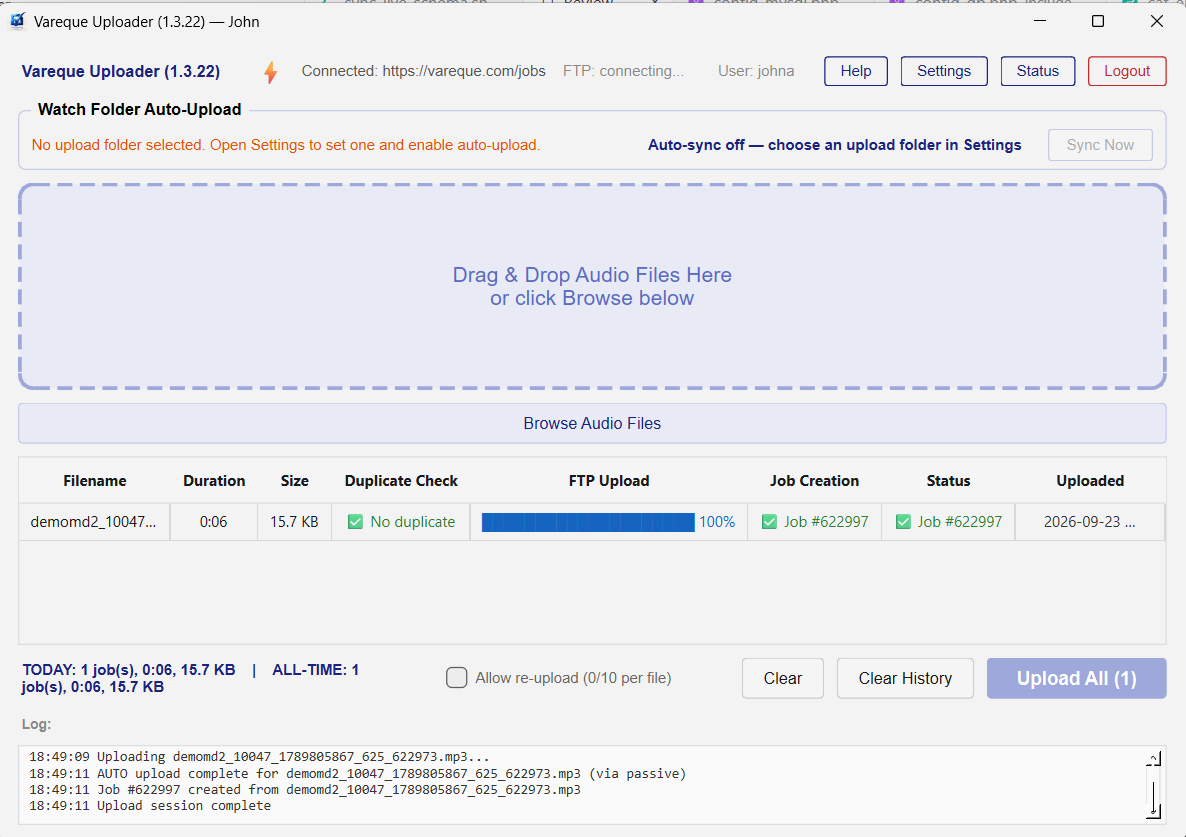The width and height of the screenshot is (1186, 837).
Task: Click the Clear button
Action: [x=783, y=678]
